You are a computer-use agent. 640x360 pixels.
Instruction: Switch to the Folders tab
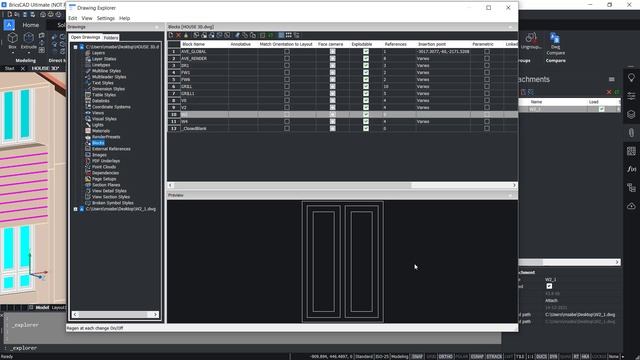click(x=111, y=38)
